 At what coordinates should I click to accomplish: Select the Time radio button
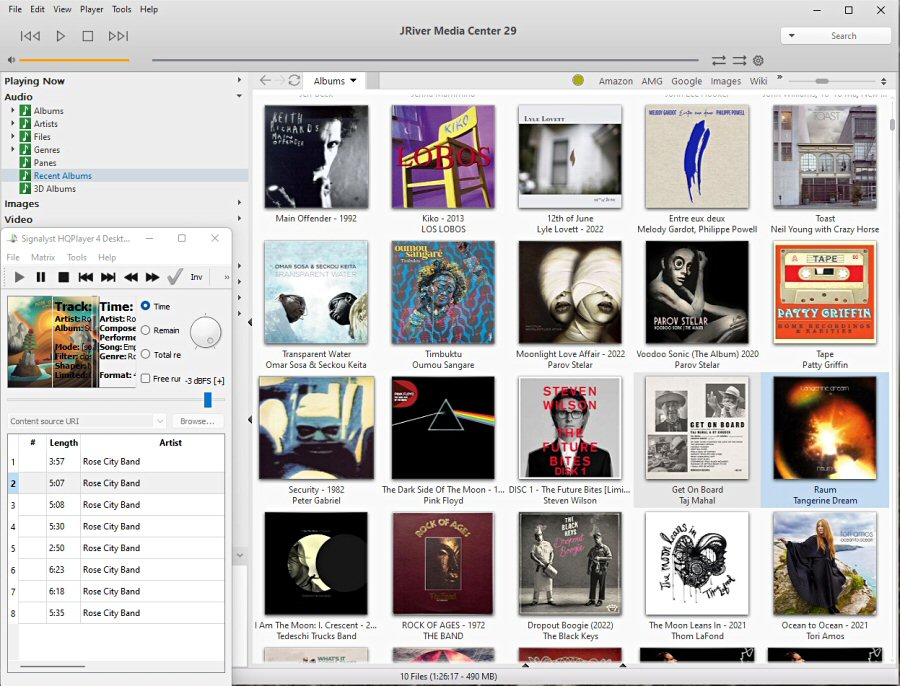pyautogui.click(x=145, y=306)
